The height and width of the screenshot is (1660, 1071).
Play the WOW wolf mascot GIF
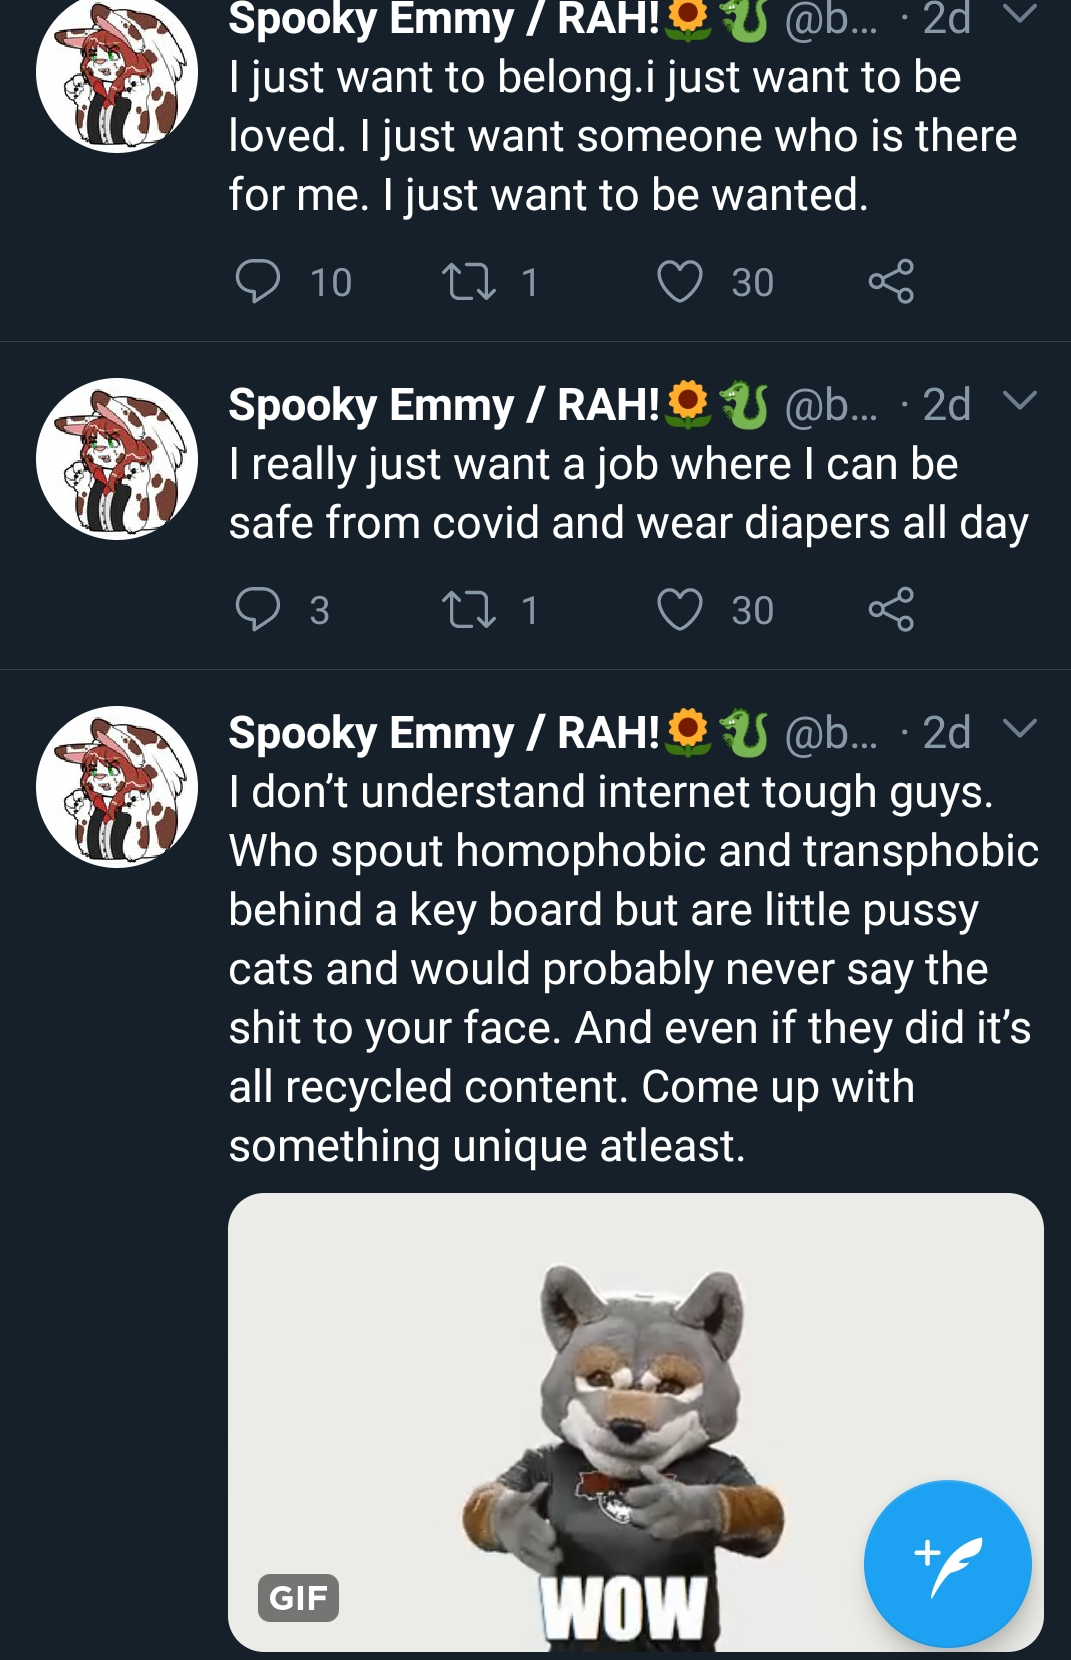(636, 1421)
